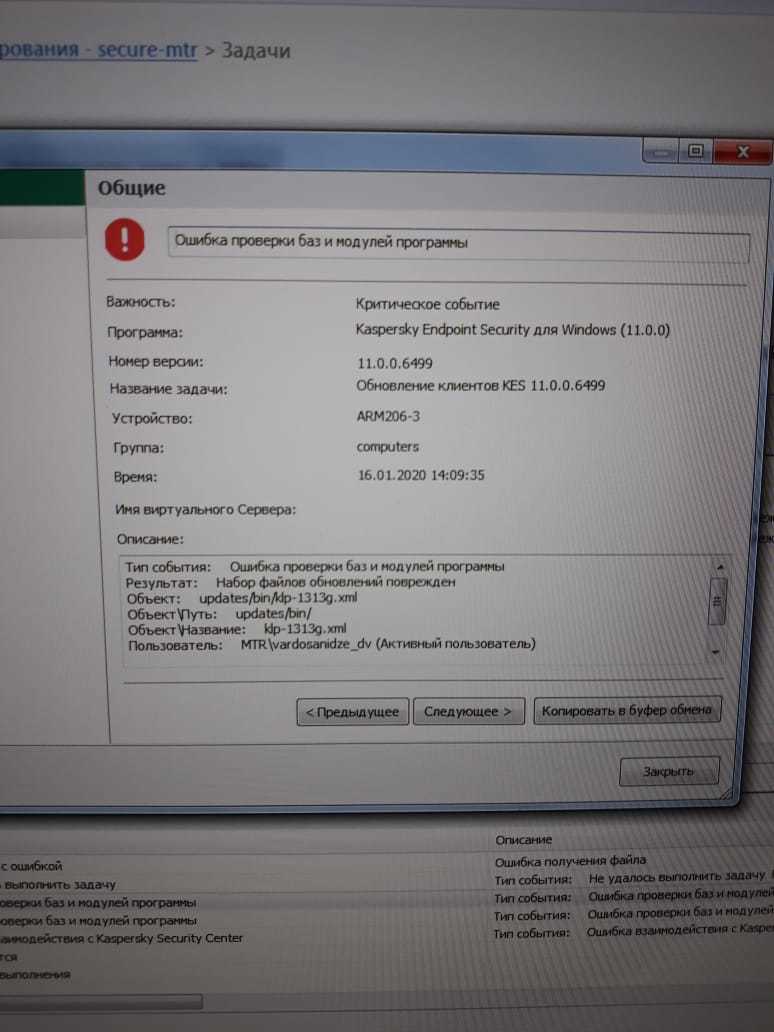The height and width of the screenshot is (1032, 774).
Task: Click 'Тип события' line in description box
Action: [315, 566]
